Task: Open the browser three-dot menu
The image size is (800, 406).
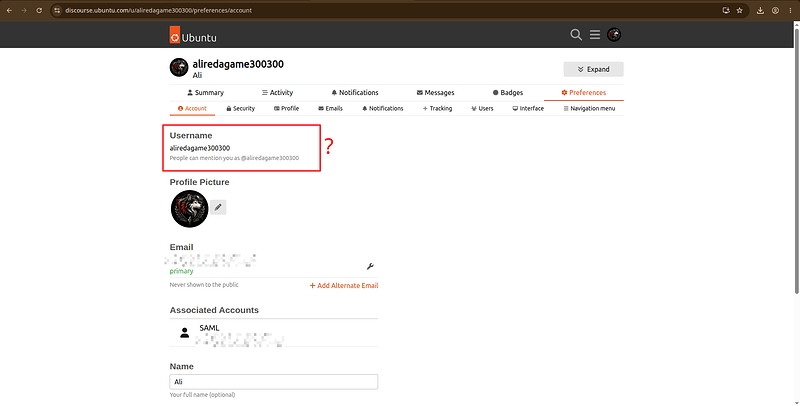Action: pos(790,10)
